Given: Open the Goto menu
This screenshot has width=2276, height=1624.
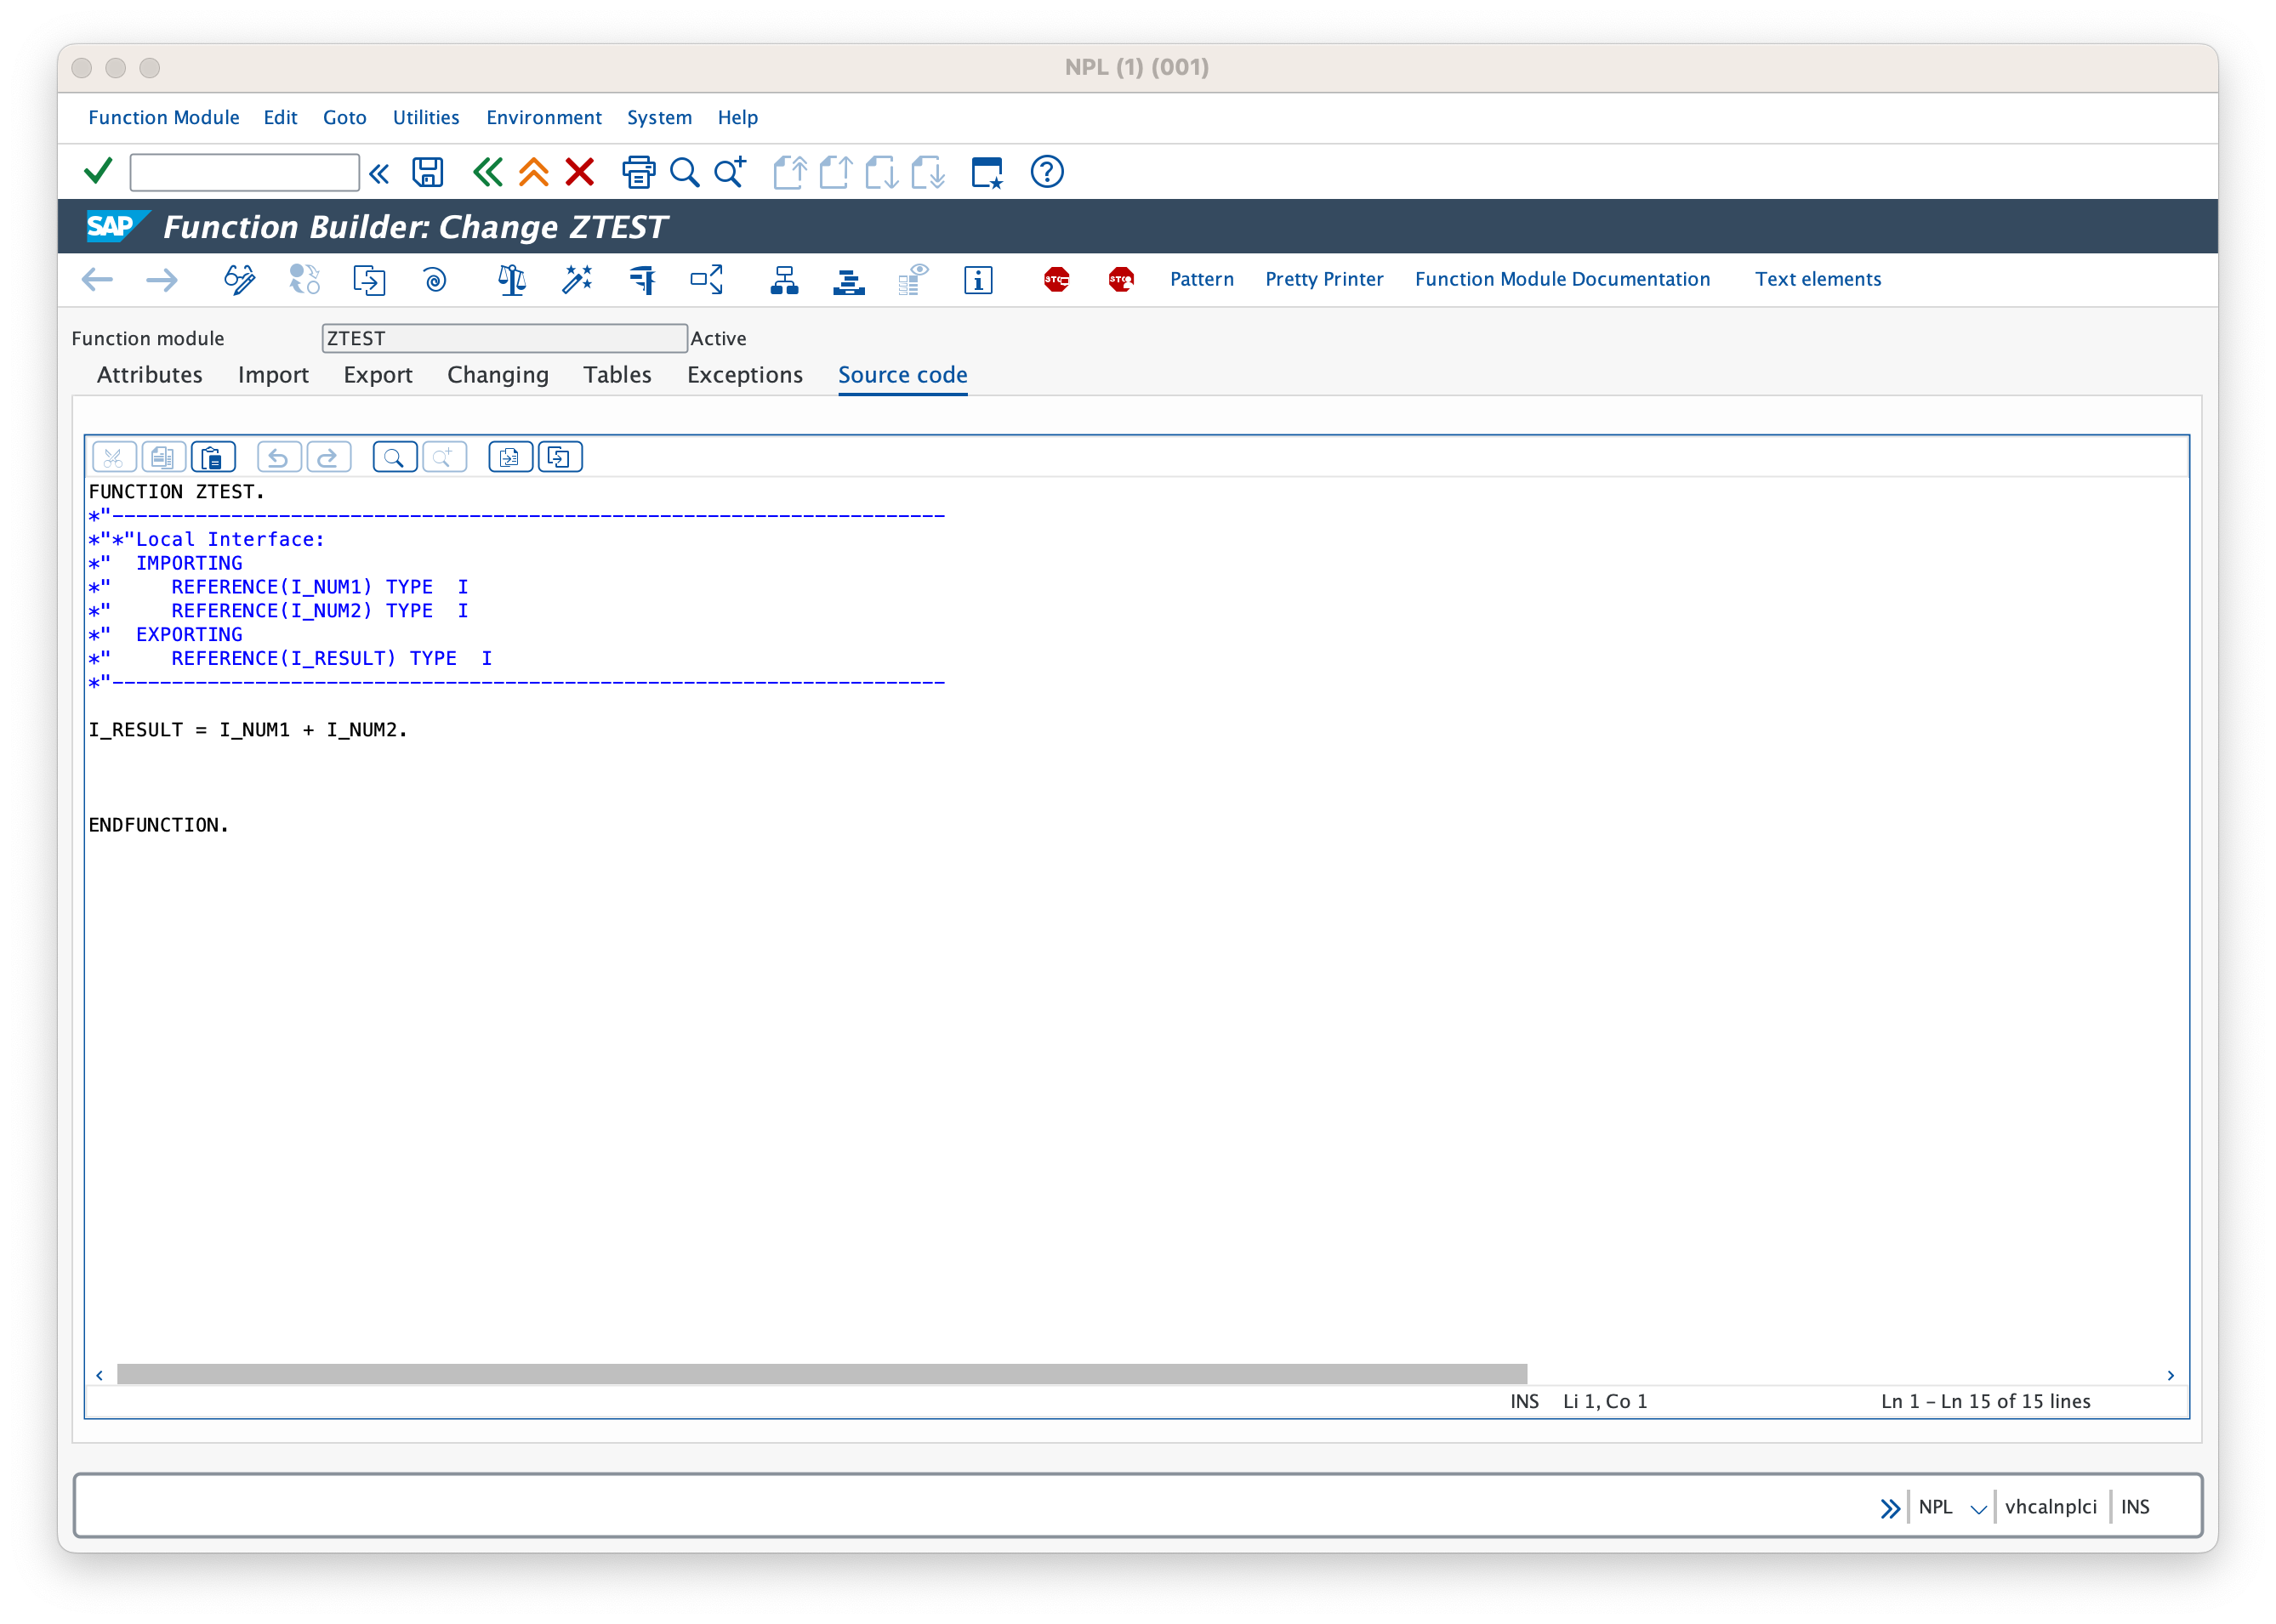Looking at the screenshot, I should point(344,117).
